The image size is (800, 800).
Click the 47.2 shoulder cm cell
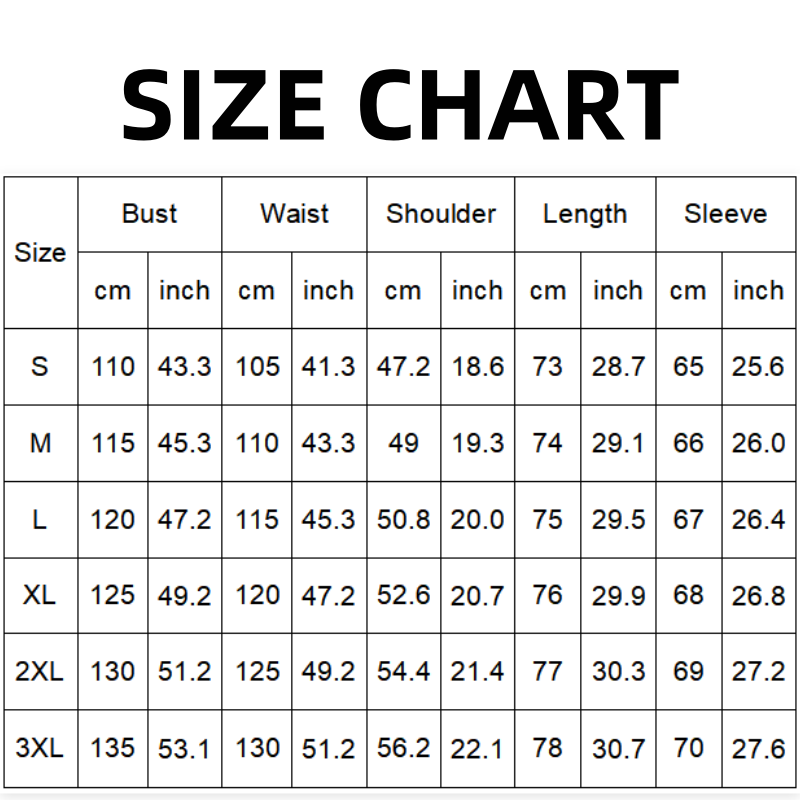(x=403, y=367)
